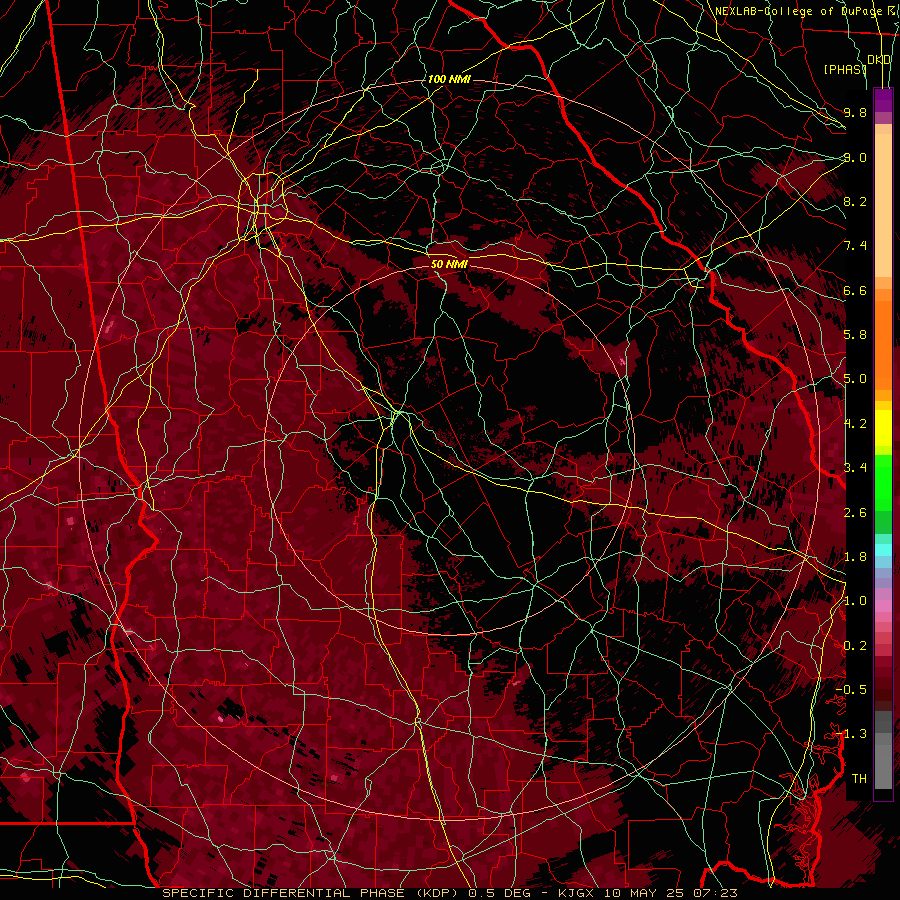This screenshot has width=900, height=900.
Task: Click the 7.4 scale label
Action: pyautogui.click(x=855, y=246)
